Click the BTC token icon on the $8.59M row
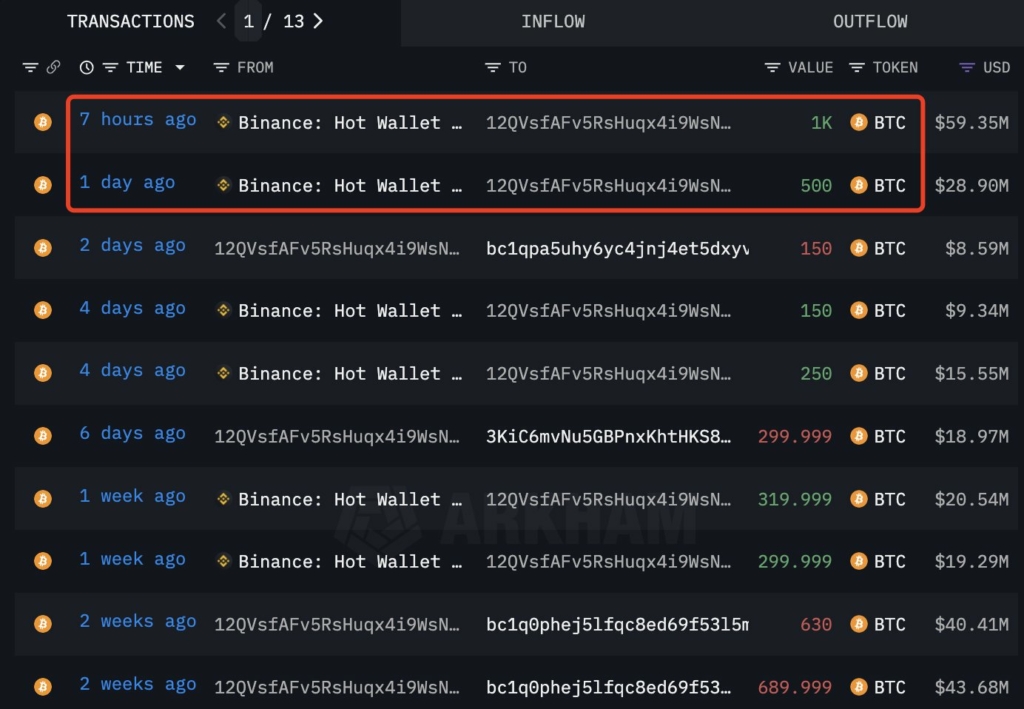This screenshot has height=709, width=1024. [859, 248]
